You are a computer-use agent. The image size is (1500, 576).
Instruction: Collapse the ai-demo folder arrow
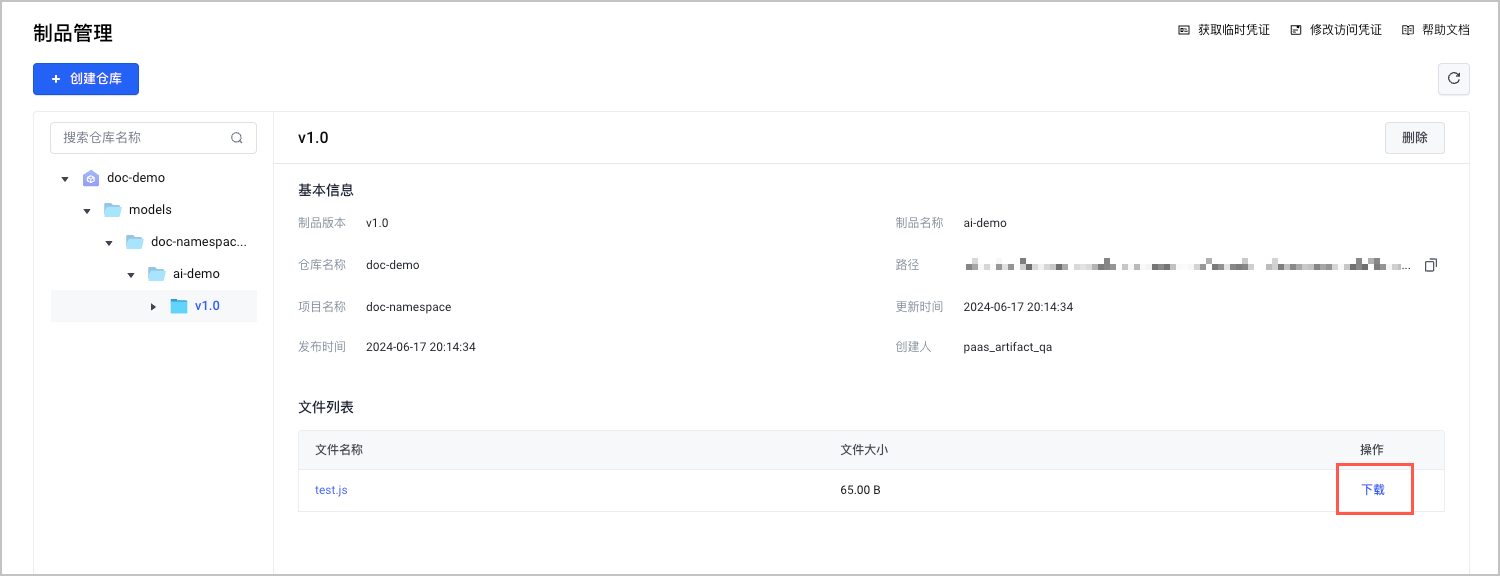131,275
